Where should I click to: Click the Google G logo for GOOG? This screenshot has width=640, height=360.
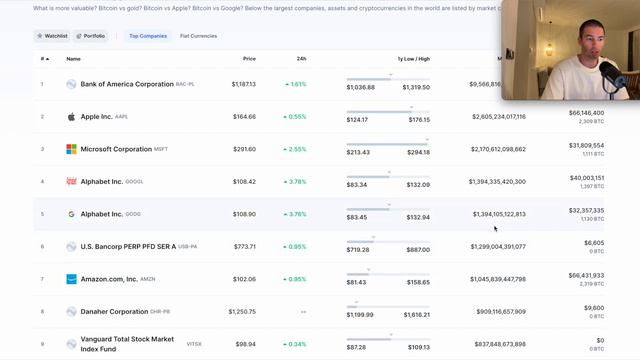71,214
